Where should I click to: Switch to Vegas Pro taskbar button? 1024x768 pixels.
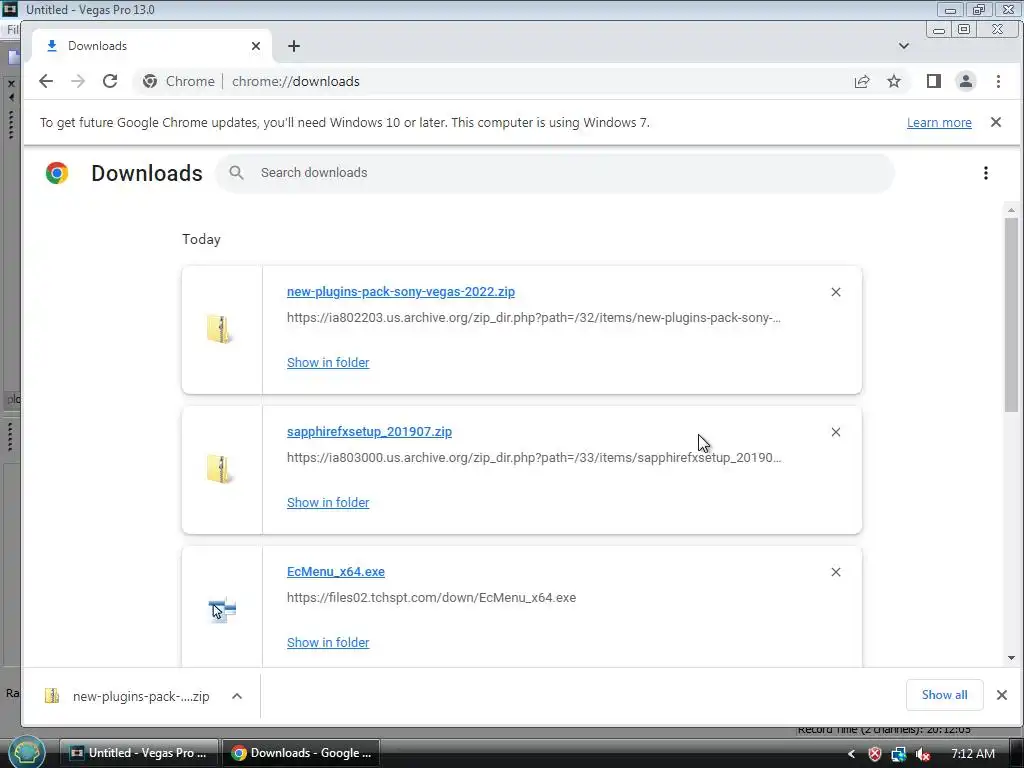[138, 753]
